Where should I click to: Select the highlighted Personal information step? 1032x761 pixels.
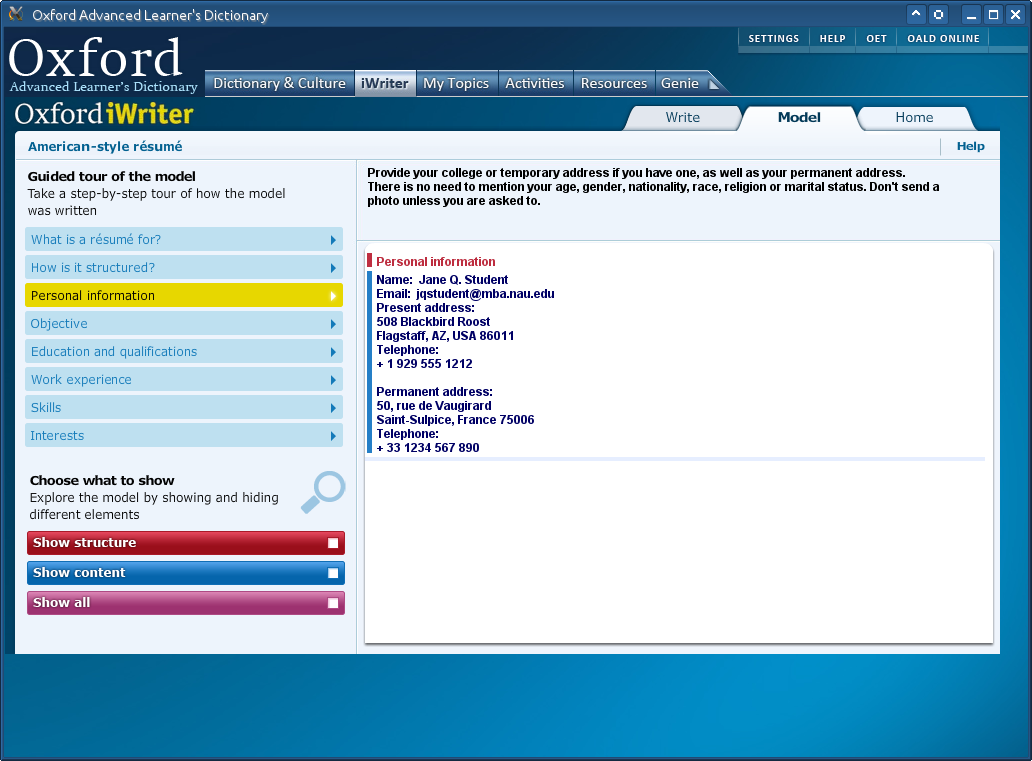[184, 296]
